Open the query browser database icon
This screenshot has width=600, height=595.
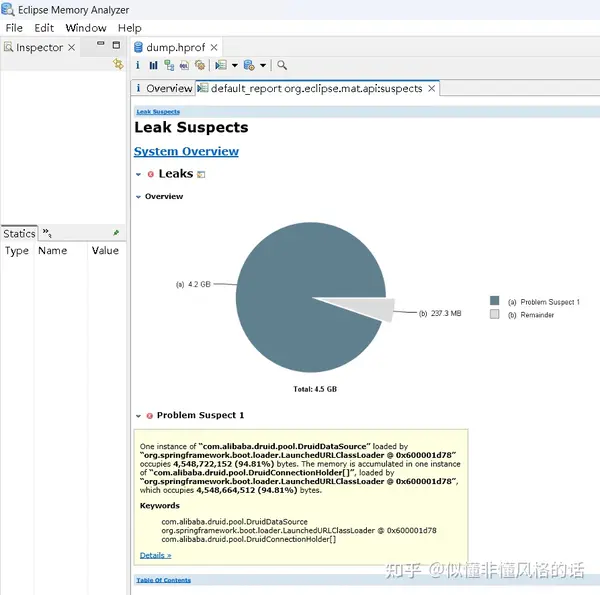(249, 65)
